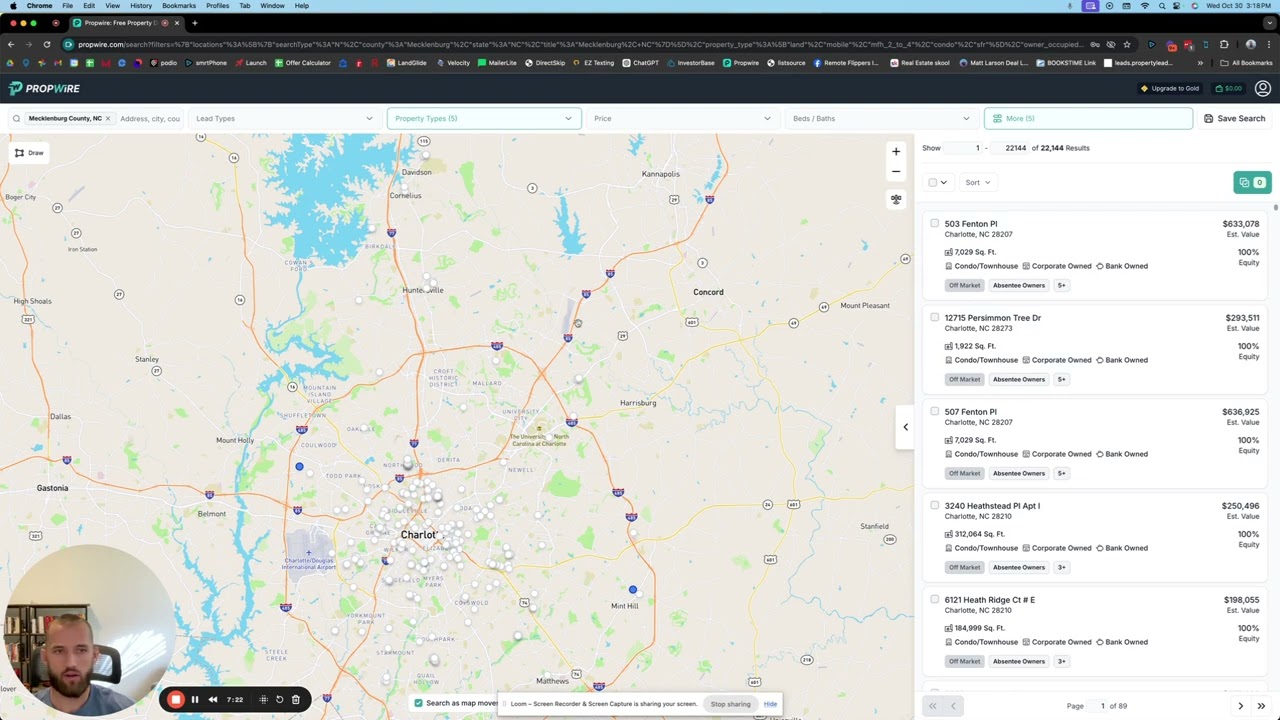Screen dimensions: 1280x720
Task: Click Loom drawing grid icon
Action: (x=264, y=700)
